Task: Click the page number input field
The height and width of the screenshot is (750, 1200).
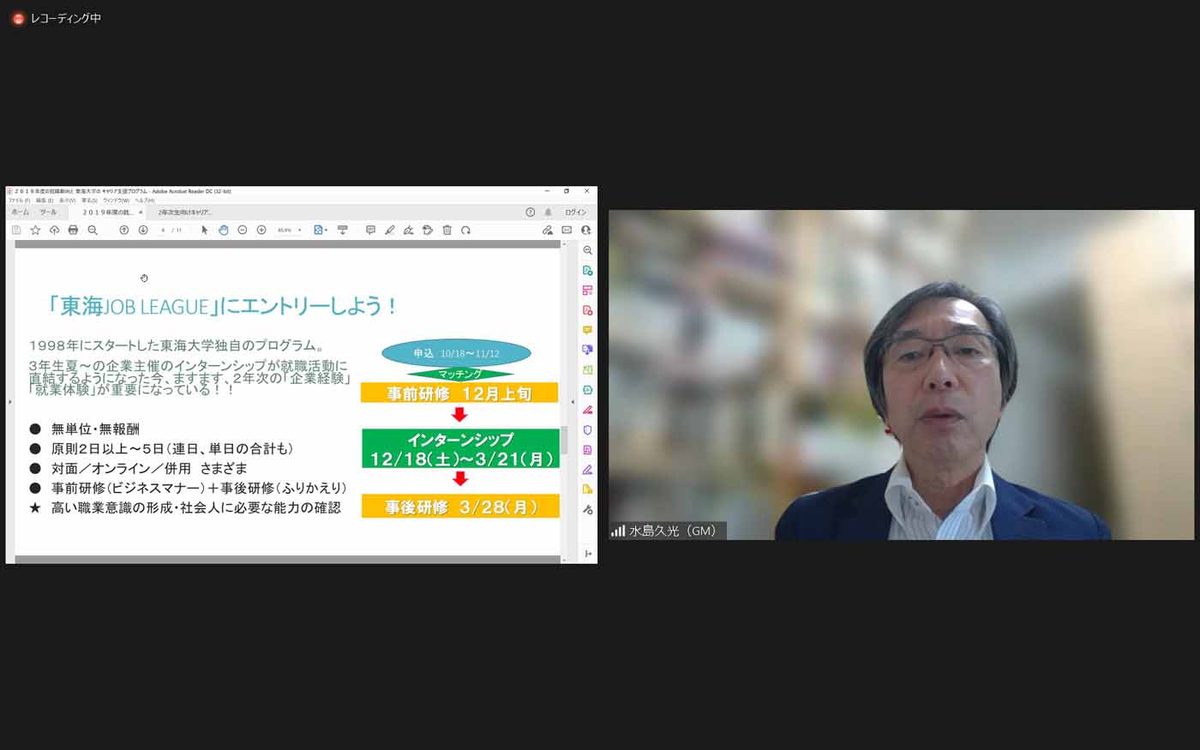Action: (164, 230)
